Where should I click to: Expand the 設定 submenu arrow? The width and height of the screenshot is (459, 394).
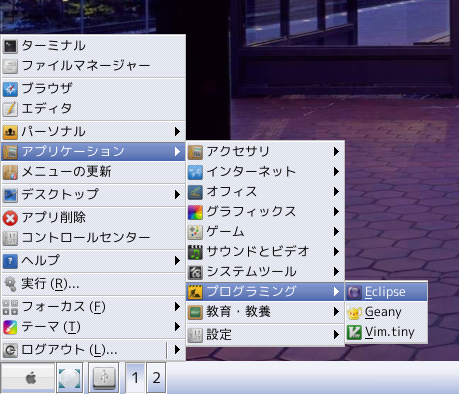click(x=336, y=334)
